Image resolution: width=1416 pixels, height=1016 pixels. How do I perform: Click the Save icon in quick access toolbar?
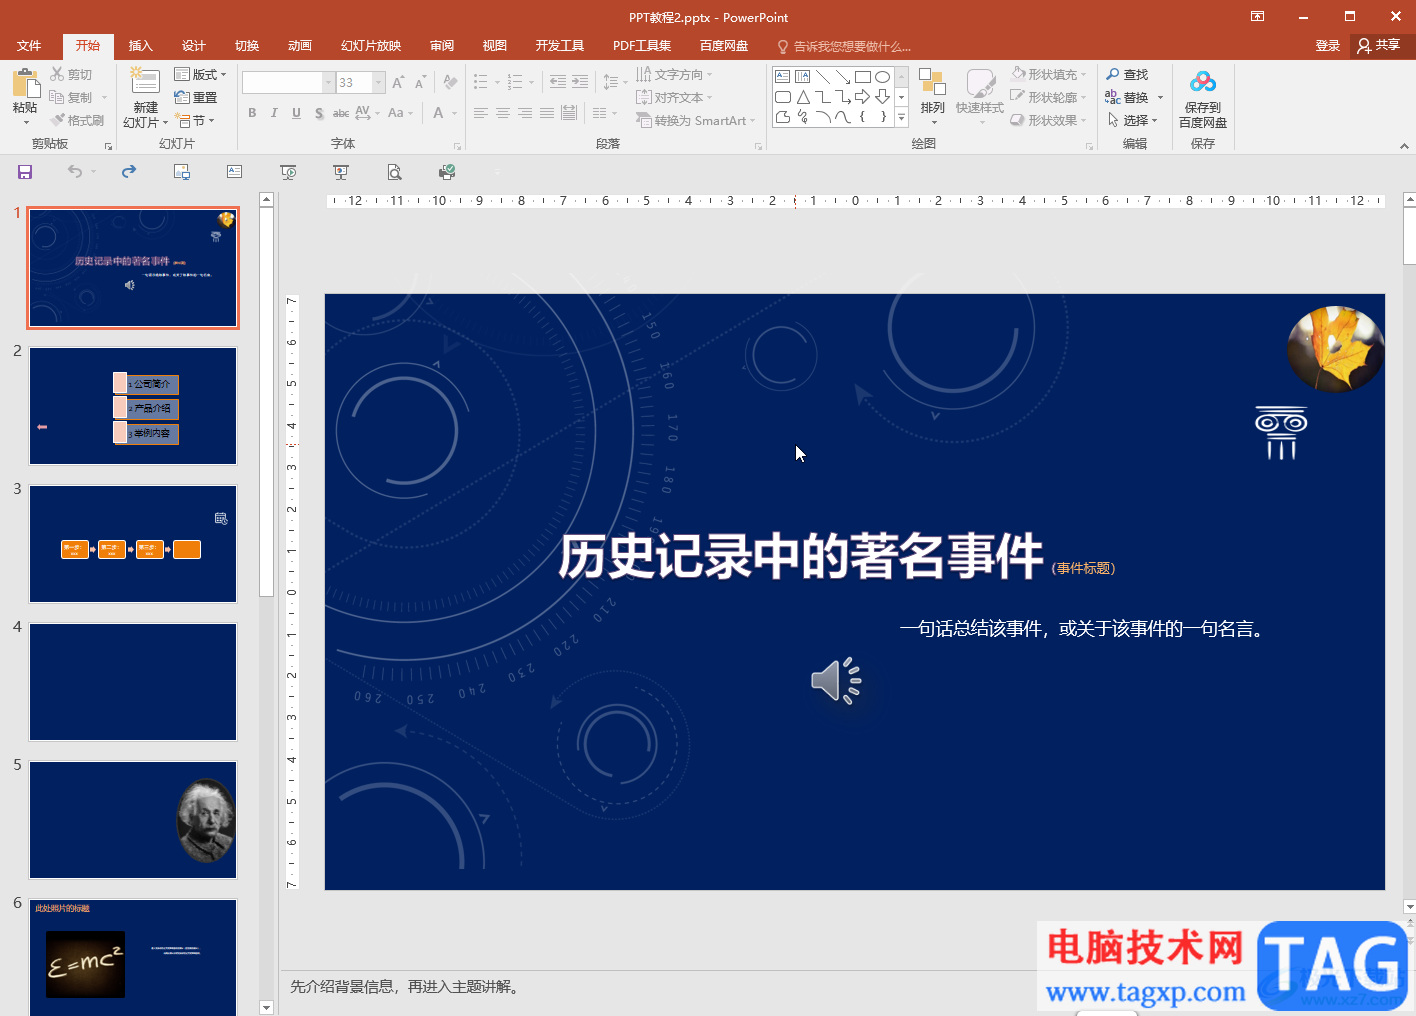click(25, 172)
